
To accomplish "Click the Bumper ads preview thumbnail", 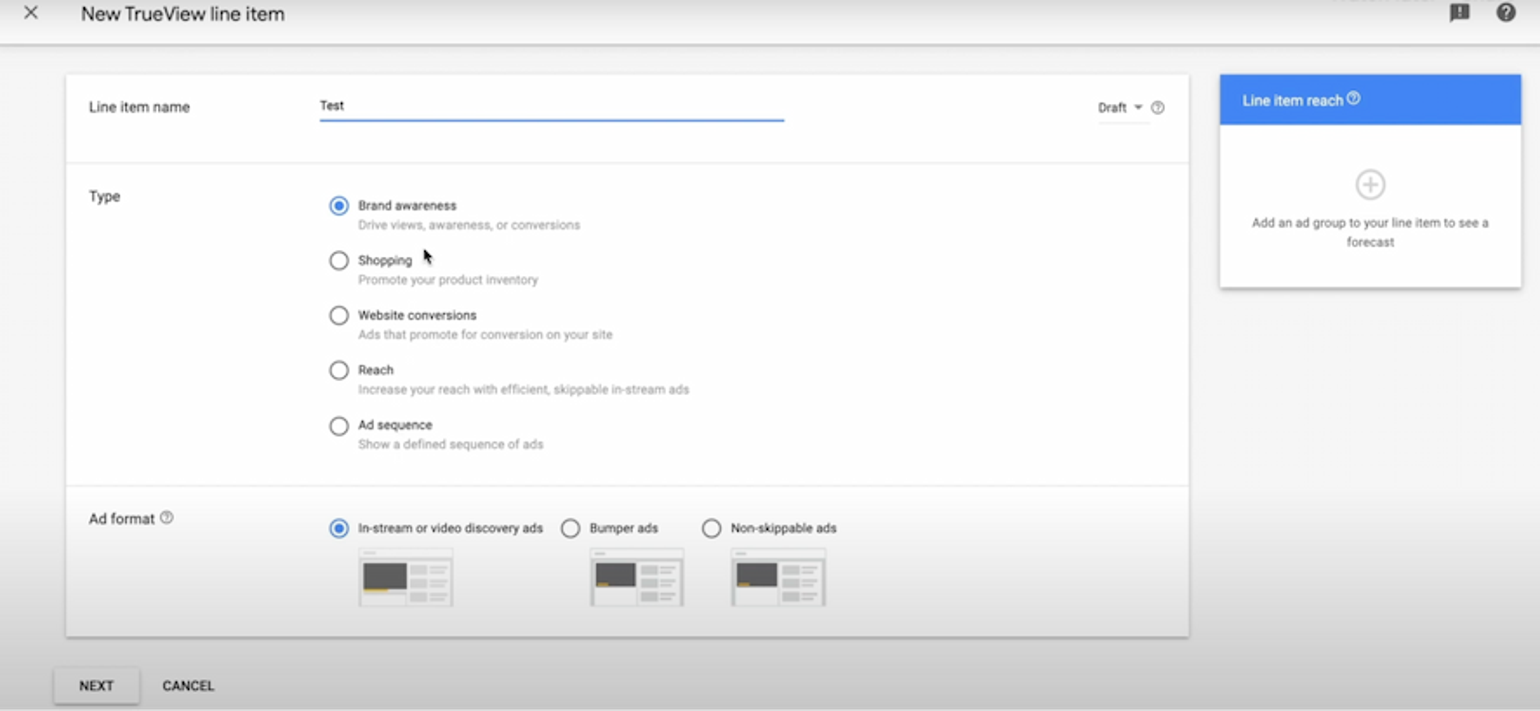I will [x=637, y=577].
